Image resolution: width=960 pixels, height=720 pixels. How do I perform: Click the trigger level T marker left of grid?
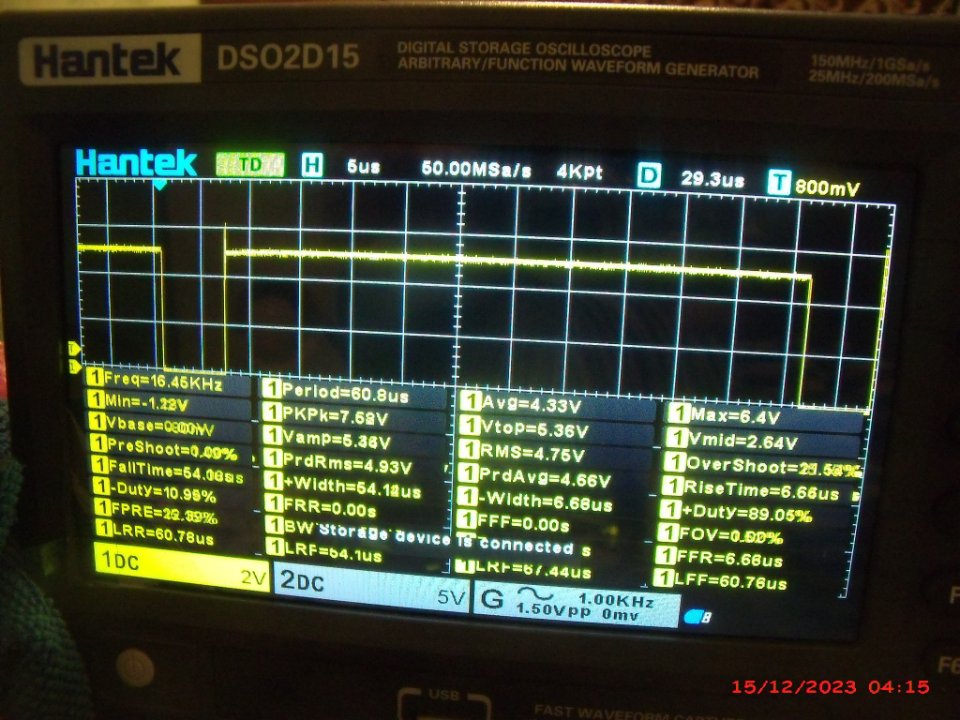coord(74,349)
